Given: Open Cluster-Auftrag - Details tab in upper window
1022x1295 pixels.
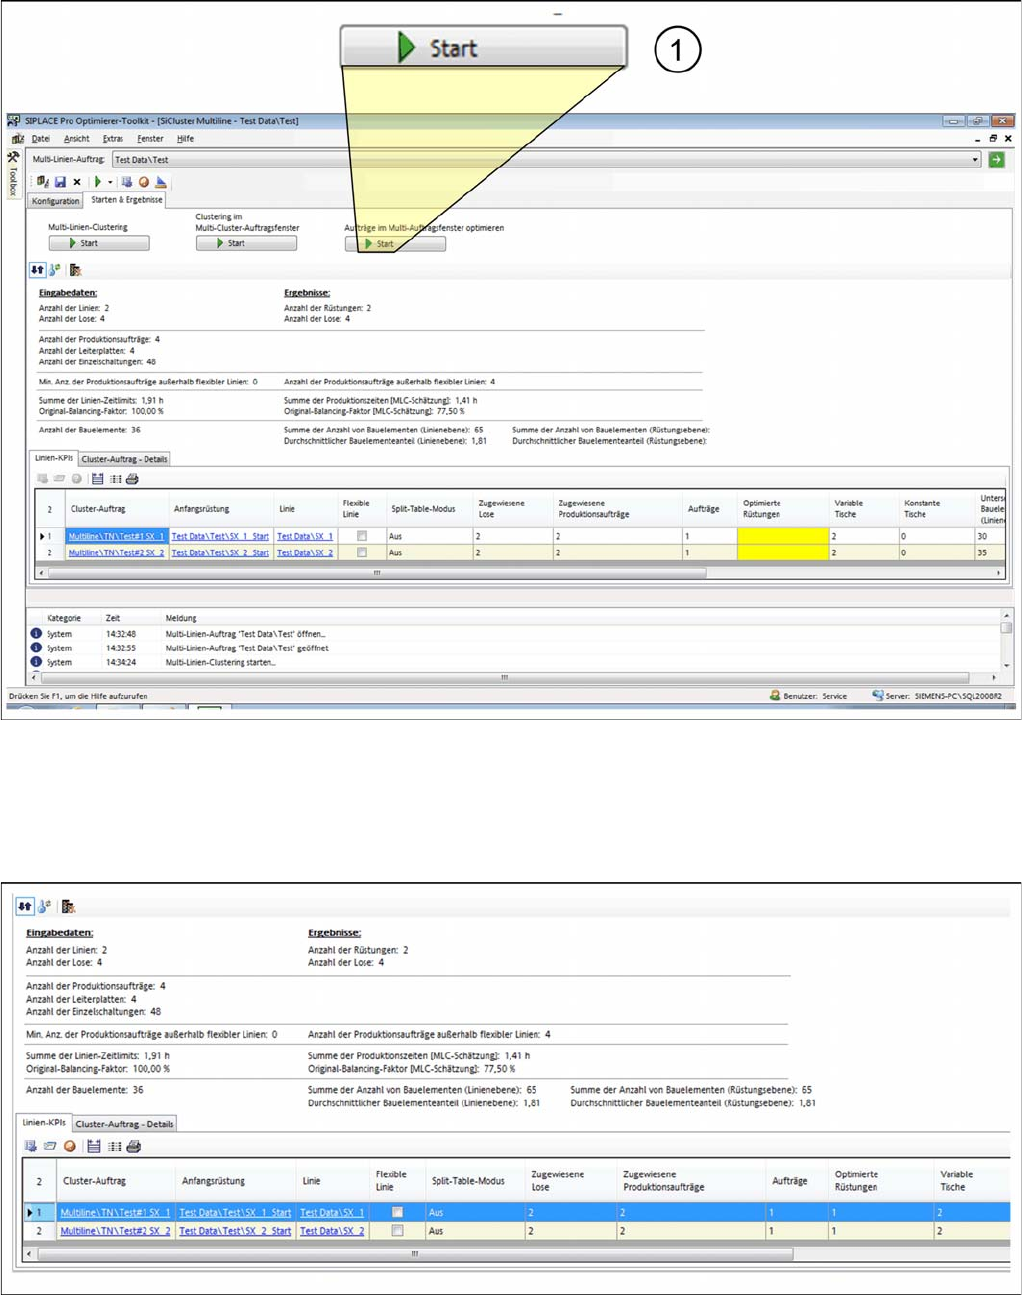Looking at the screenshot, I should (x=124, y=459).
